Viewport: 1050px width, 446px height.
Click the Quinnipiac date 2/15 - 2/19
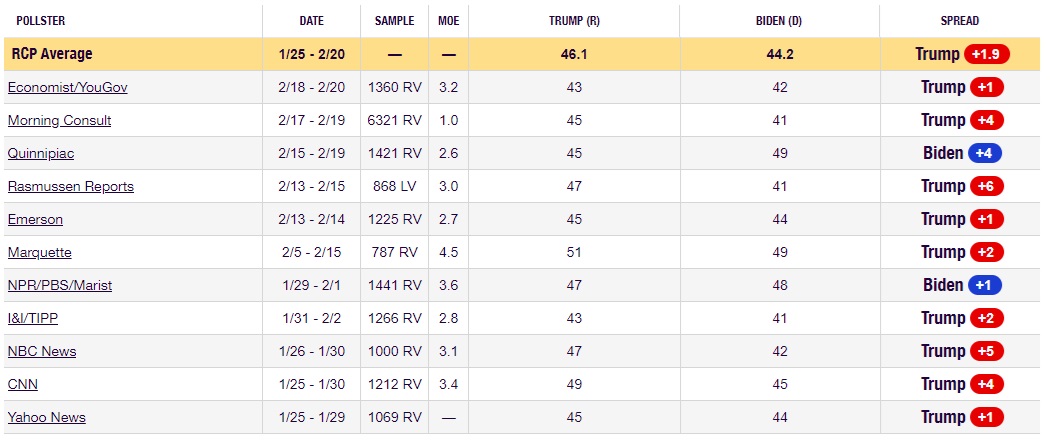(x=311, y=153)
